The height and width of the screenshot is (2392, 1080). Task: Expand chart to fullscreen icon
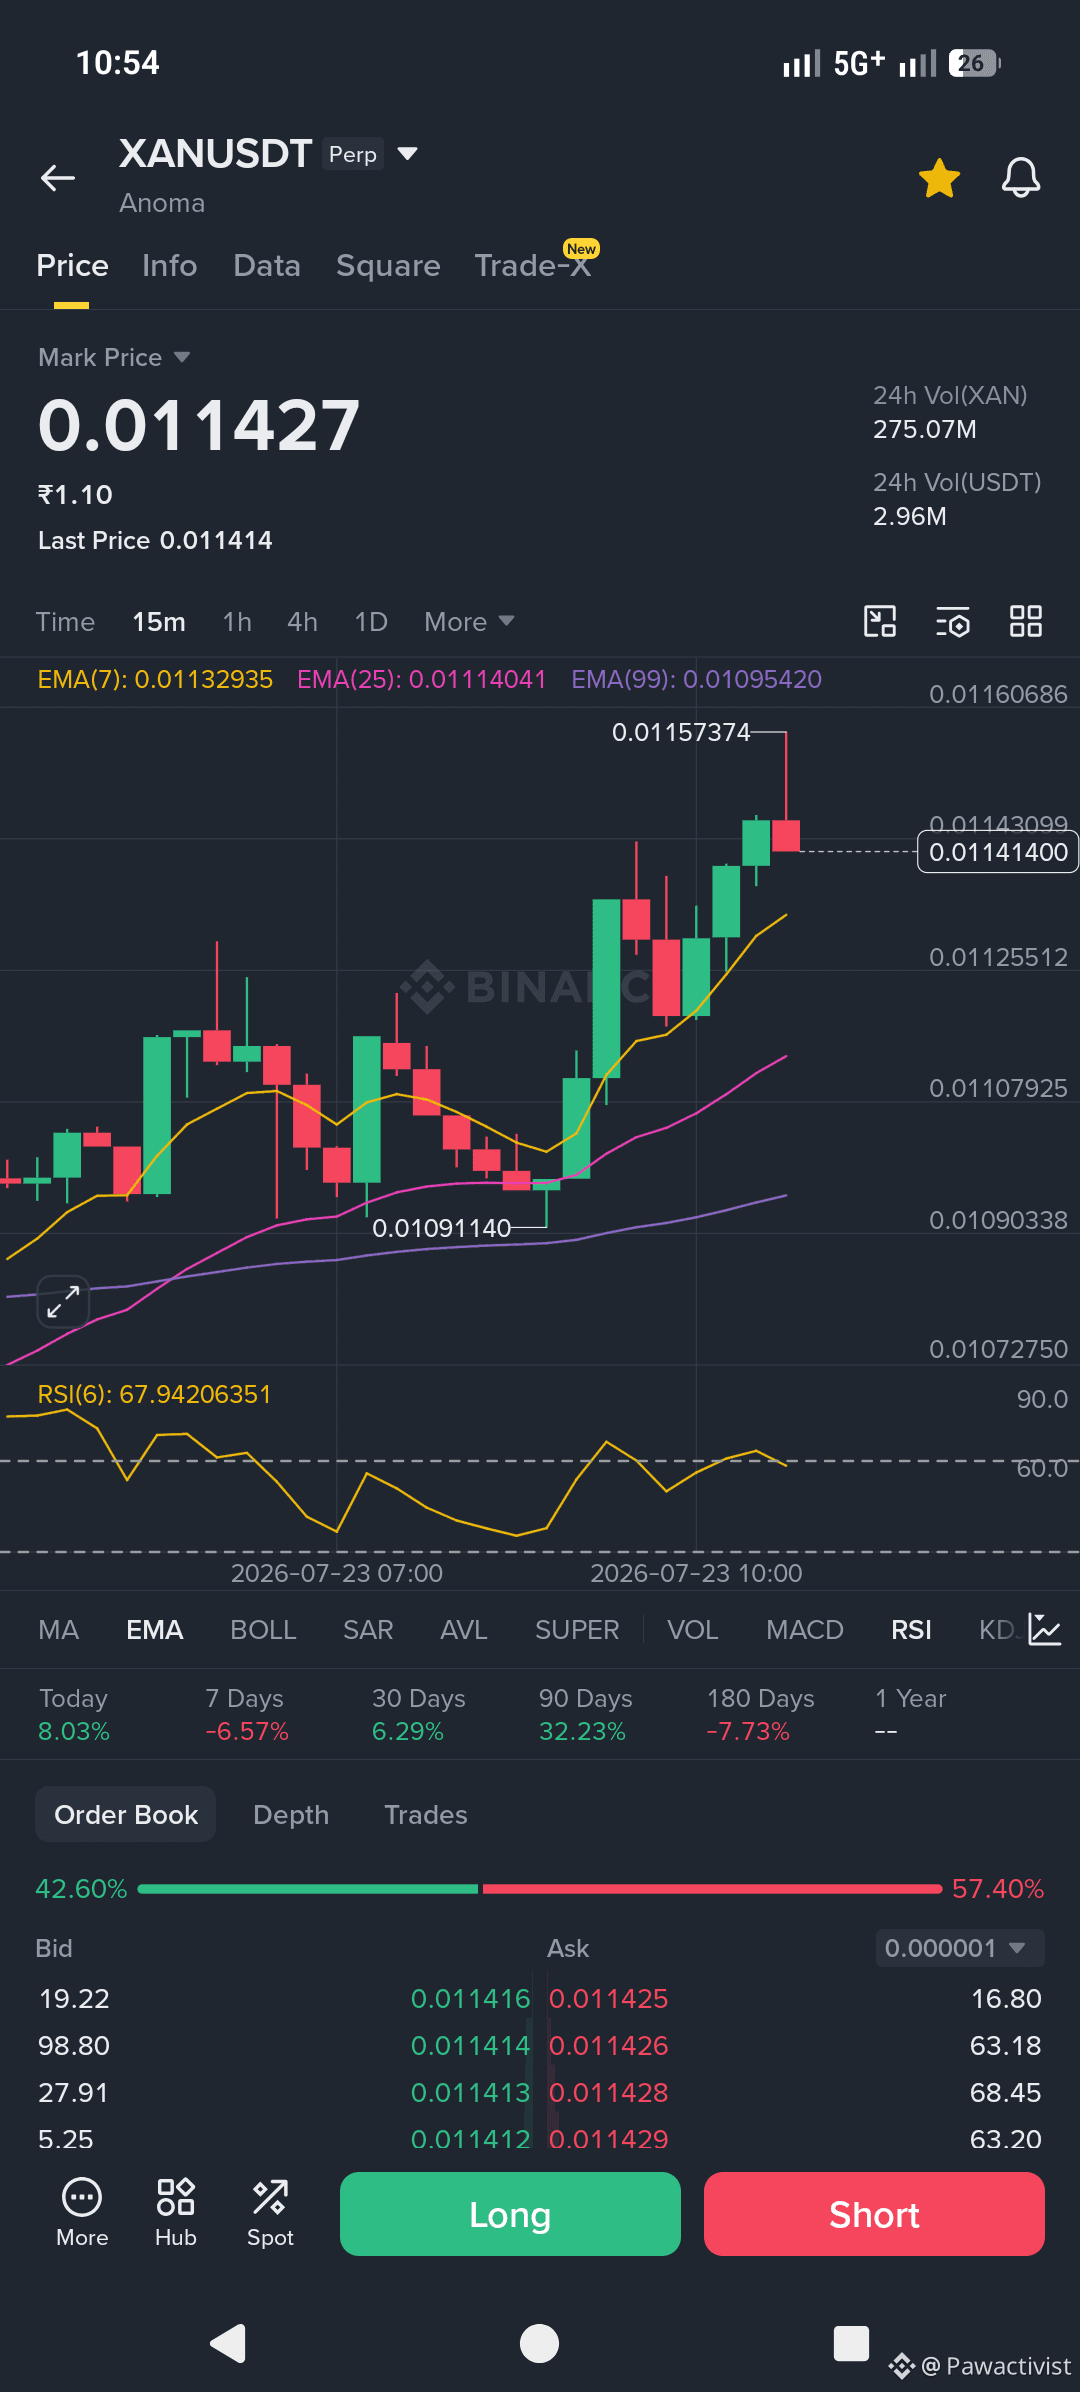[x=63, y=1302]
